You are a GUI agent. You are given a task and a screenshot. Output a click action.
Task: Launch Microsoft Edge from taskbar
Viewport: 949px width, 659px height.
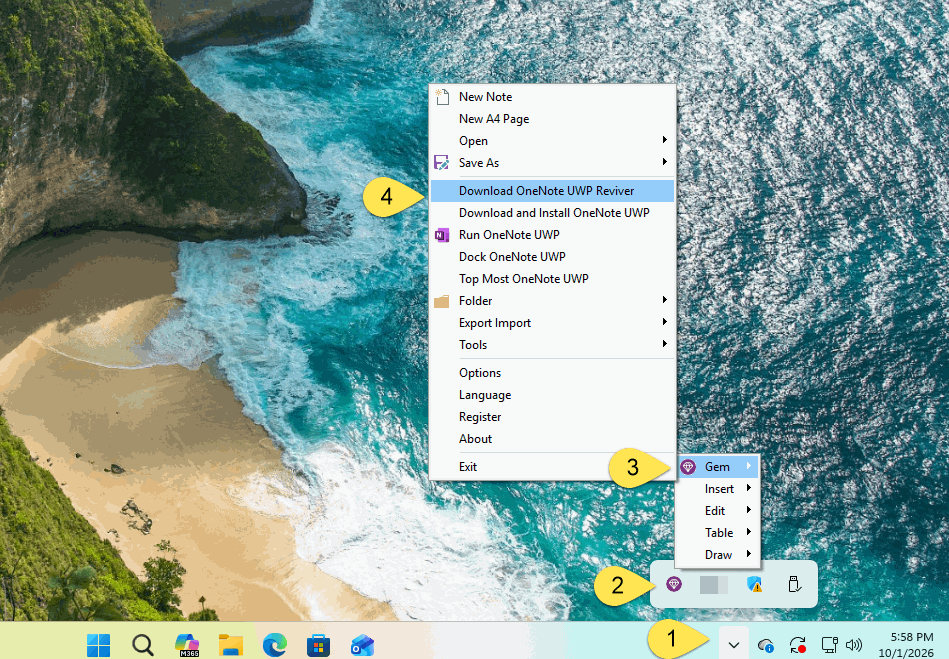(275, 645)
